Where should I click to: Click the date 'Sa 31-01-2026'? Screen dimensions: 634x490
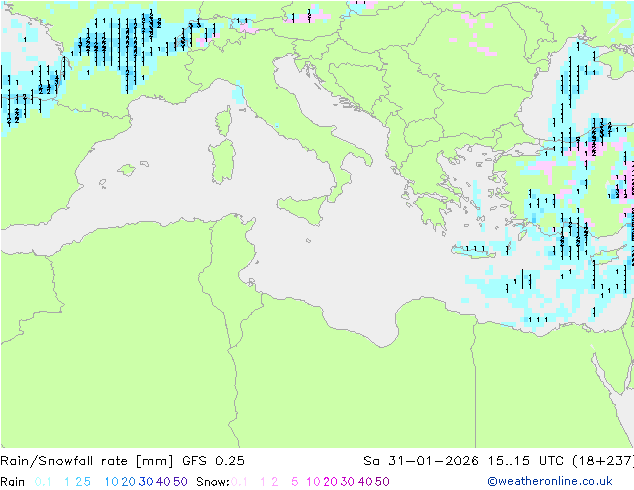[421, 461]
